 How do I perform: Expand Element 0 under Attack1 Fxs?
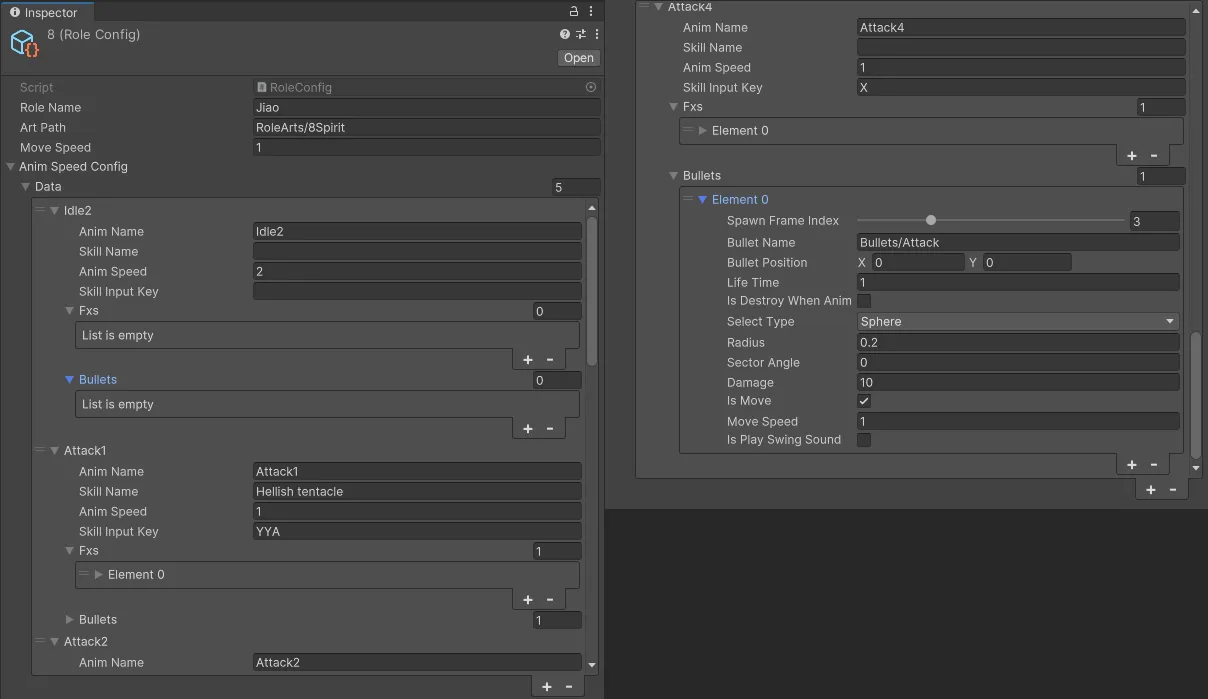(x=99, y=574)
